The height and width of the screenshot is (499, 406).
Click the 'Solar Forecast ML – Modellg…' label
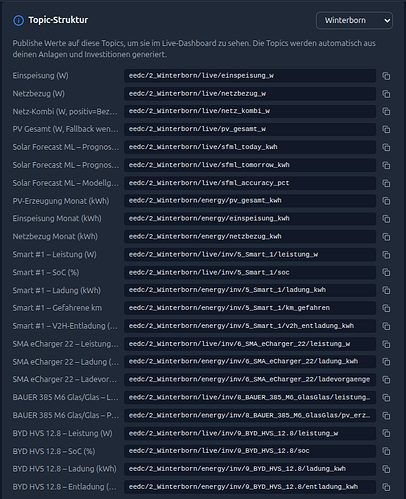(66, 183)
